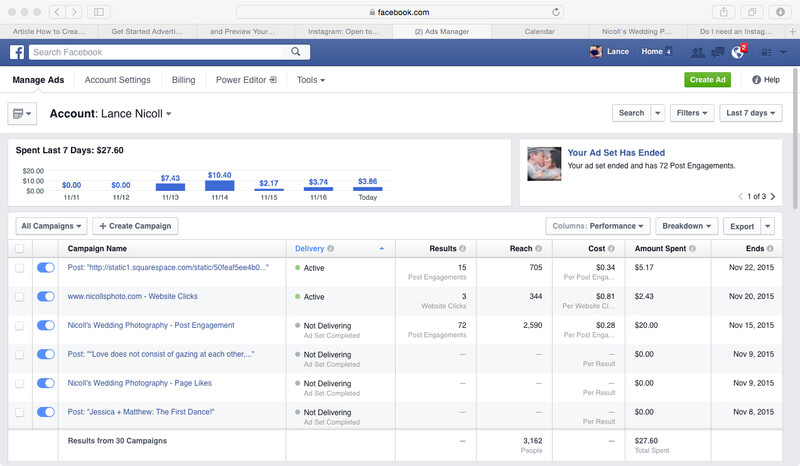Open the All Campaigns dropdown
800x466 pixels.
(52, 226)
